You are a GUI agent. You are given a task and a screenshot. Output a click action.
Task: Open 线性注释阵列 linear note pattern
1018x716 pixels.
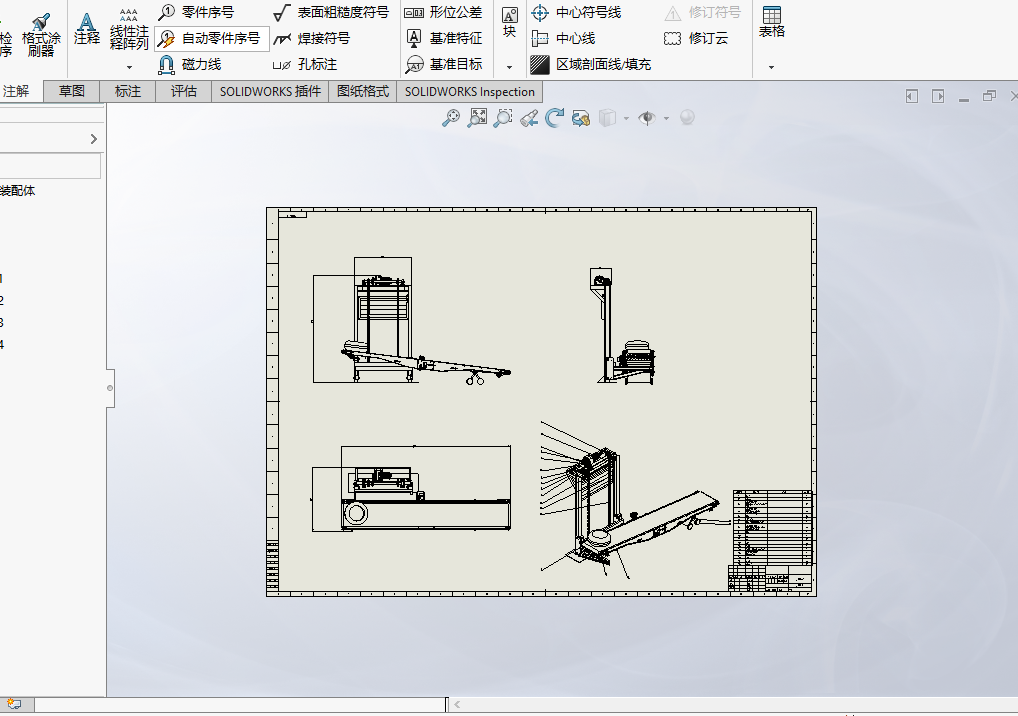129,30
